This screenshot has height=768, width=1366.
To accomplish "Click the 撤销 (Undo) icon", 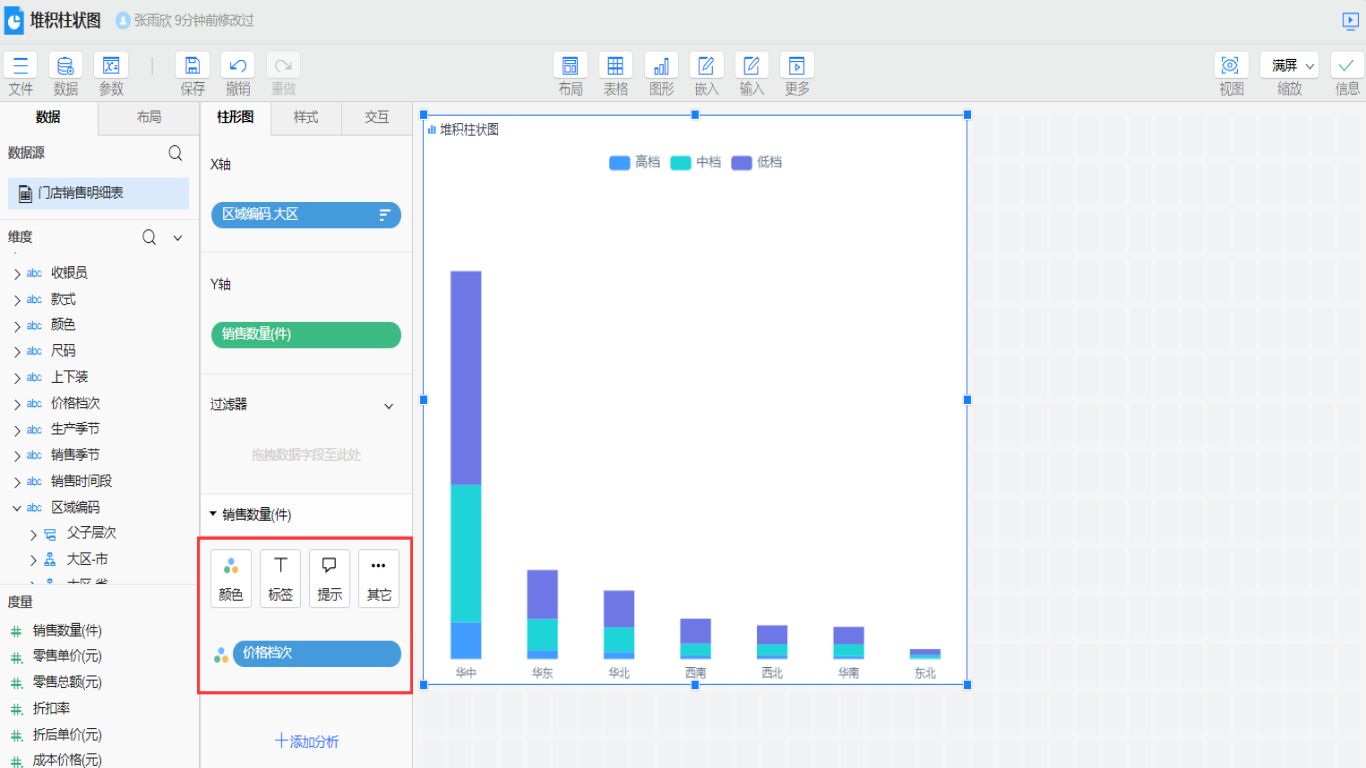I will [238, 66].
